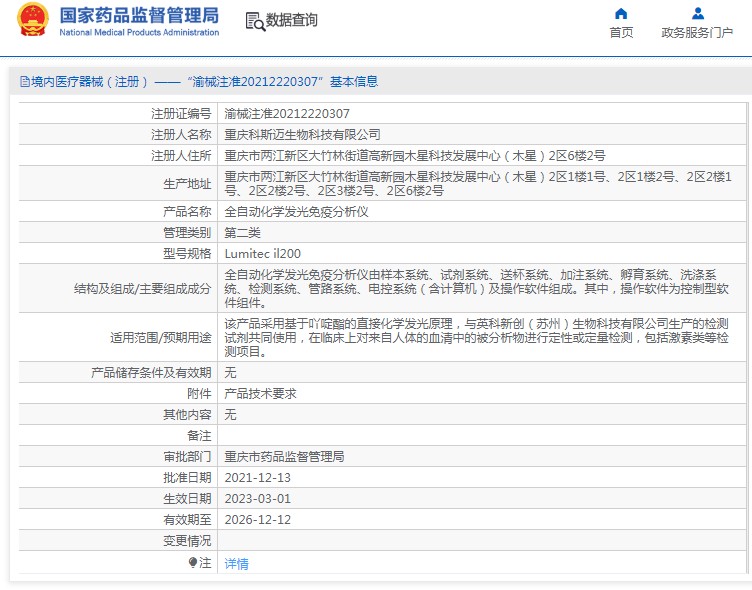Click the 变更情况 label
The width and height of the screenshot is (752, 590).
(187, 541)
